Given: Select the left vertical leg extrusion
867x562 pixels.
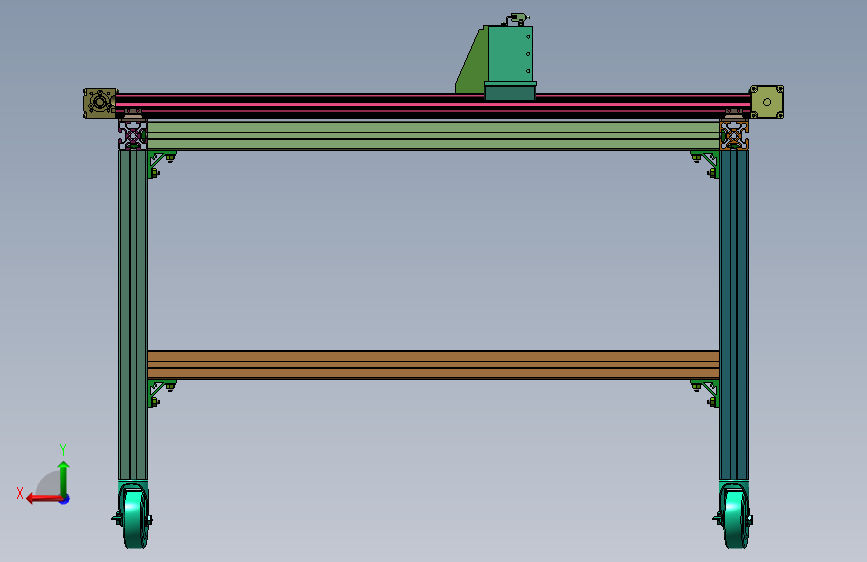Looking at the screenshot, I should tap(133, 315).
